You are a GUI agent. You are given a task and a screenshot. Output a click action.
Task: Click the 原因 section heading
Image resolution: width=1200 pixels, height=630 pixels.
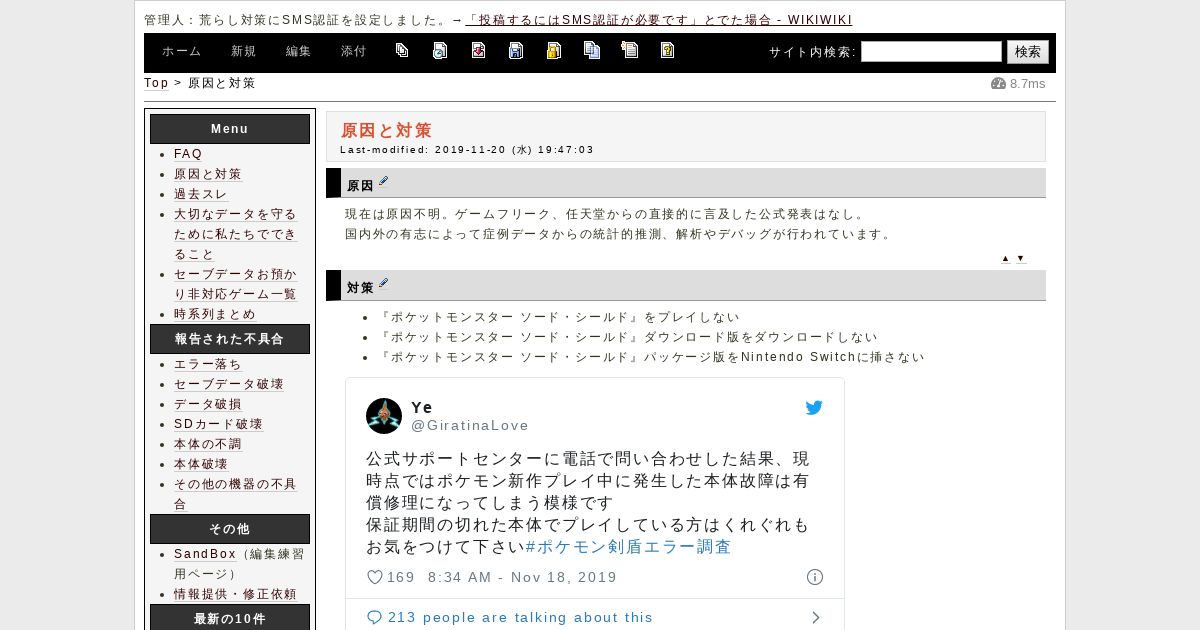(360, 186)
